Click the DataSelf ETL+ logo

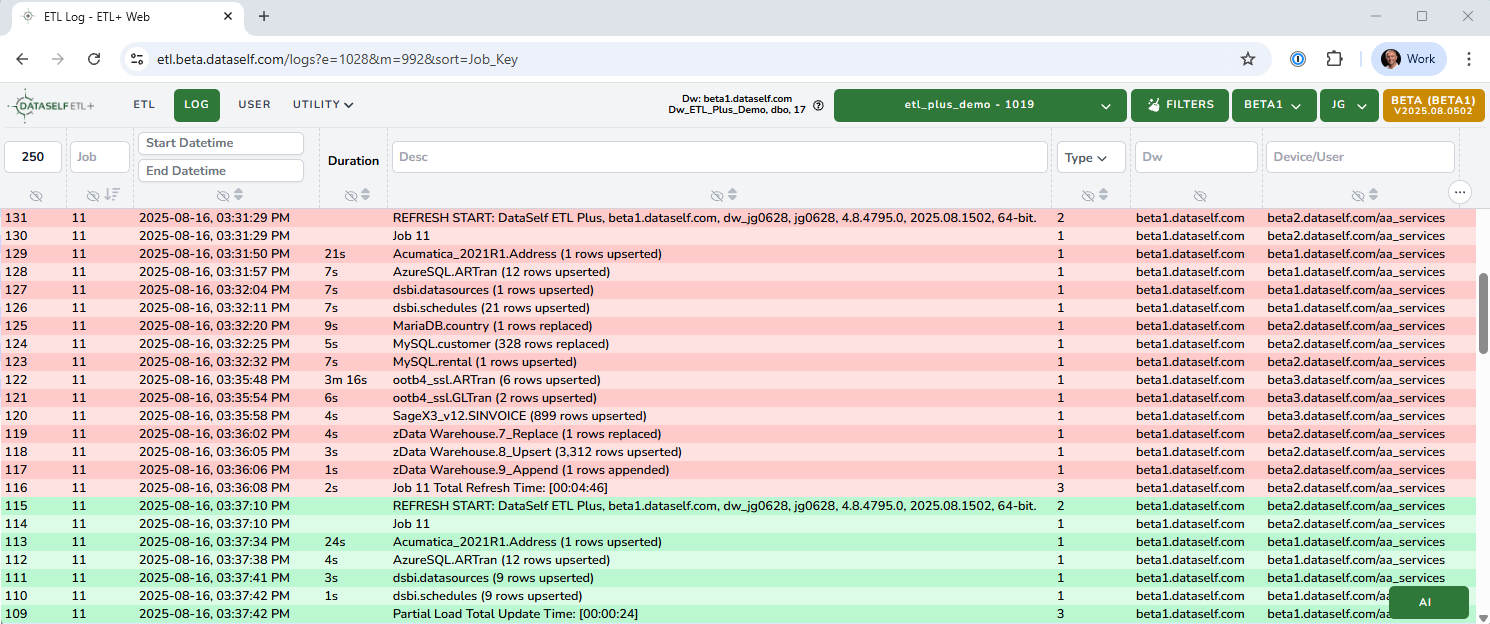coord(51,105)
